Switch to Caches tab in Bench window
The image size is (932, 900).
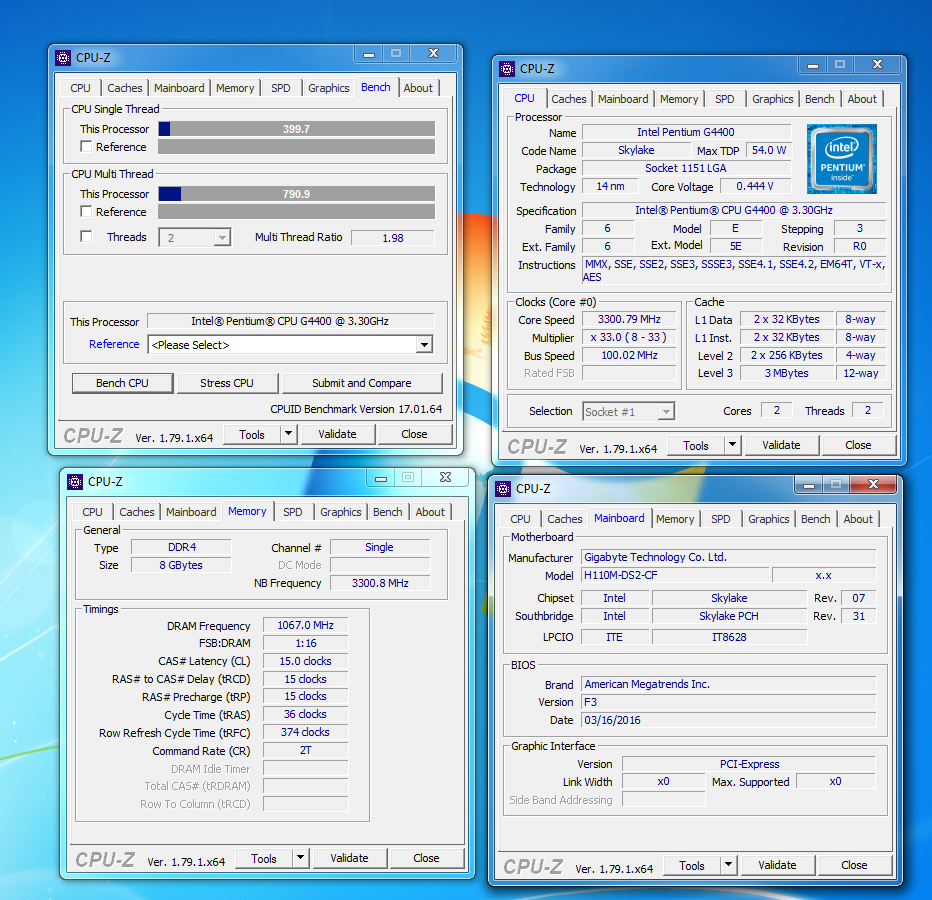tap(125, 88)
